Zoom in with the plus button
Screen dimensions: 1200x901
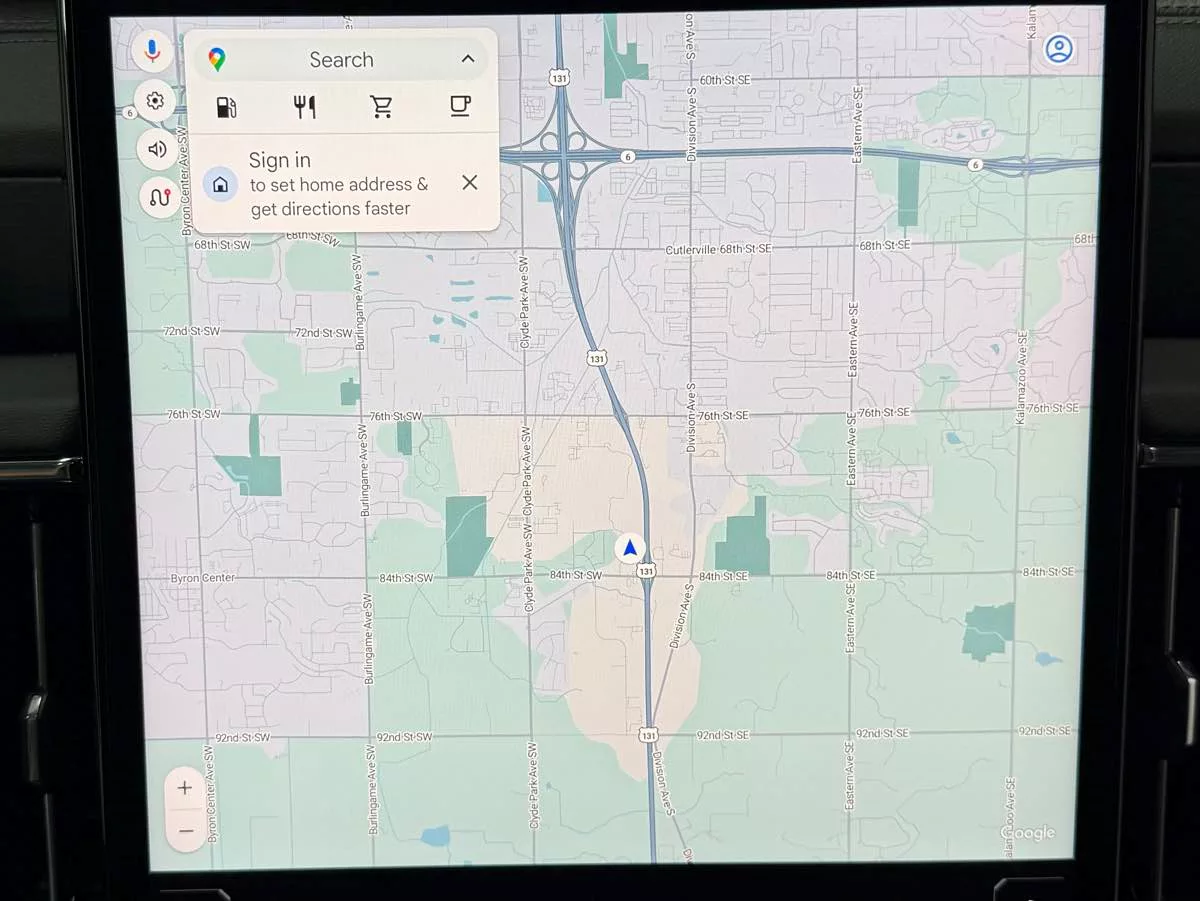coord(185,788)
